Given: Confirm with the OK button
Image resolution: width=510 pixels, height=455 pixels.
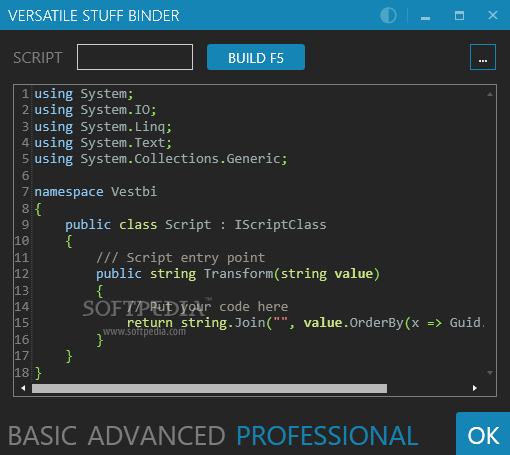Looking at the screenshot, I should pos(483,434).
